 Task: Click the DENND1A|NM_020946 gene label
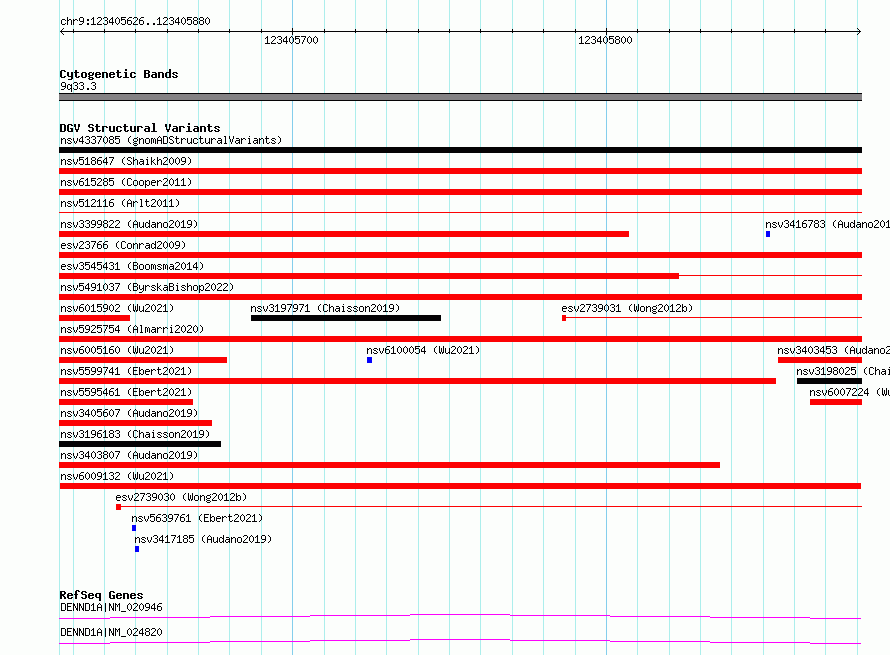tap(111, 607)
